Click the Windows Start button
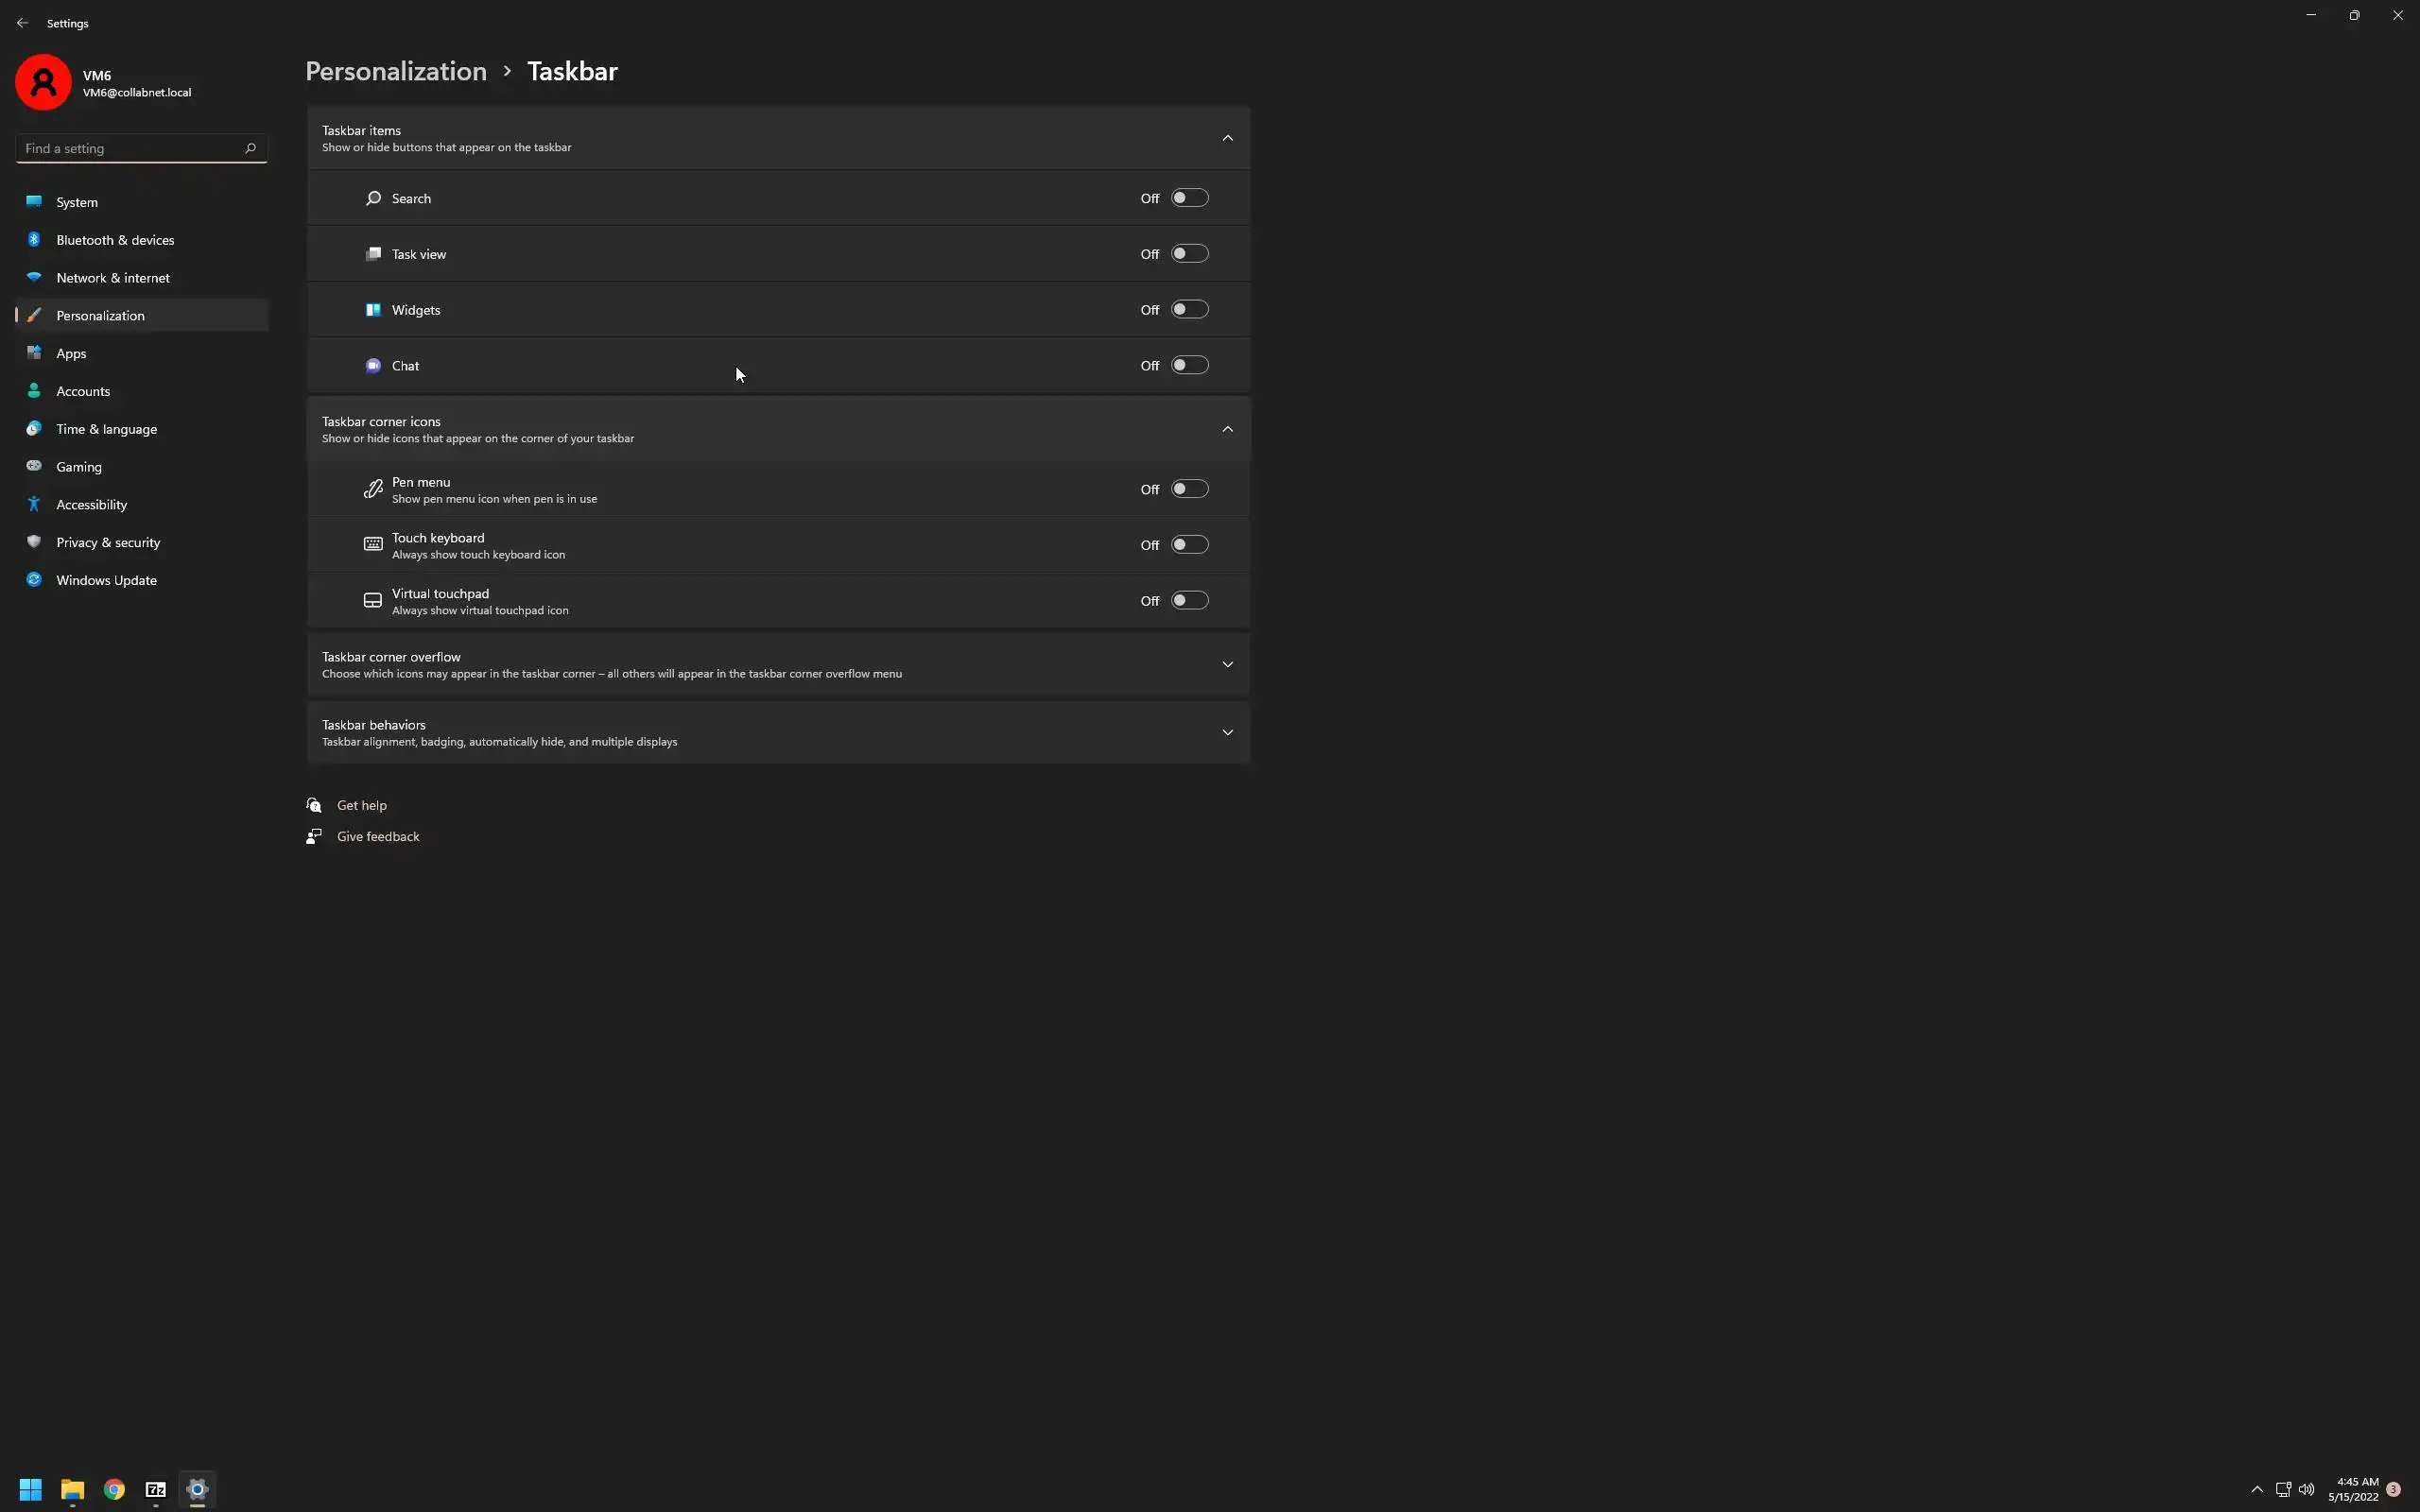The height and width of the screenshot is (1512, 2420). coord(30,1489)
